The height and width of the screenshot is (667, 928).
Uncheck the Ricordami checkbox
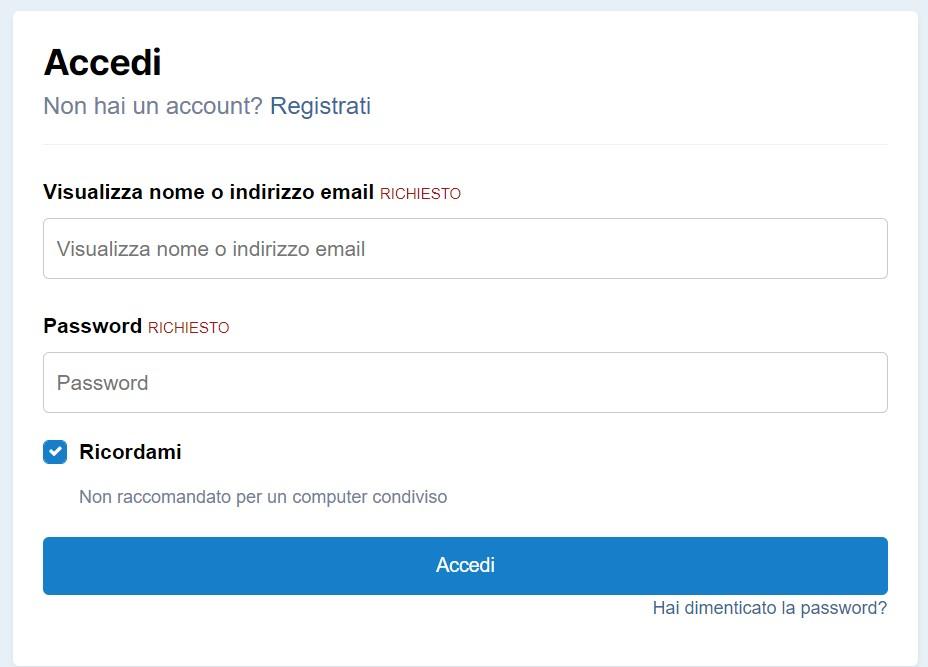(55, 452)
